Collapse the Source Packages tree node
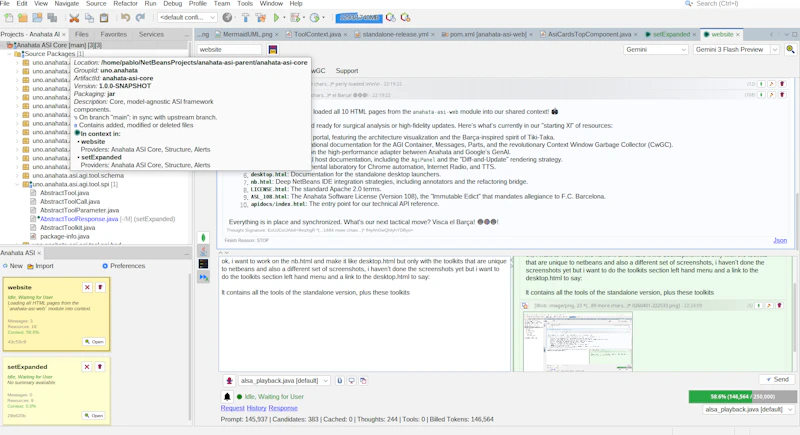This screenshot has height=435, width=800. coord(10,54)
